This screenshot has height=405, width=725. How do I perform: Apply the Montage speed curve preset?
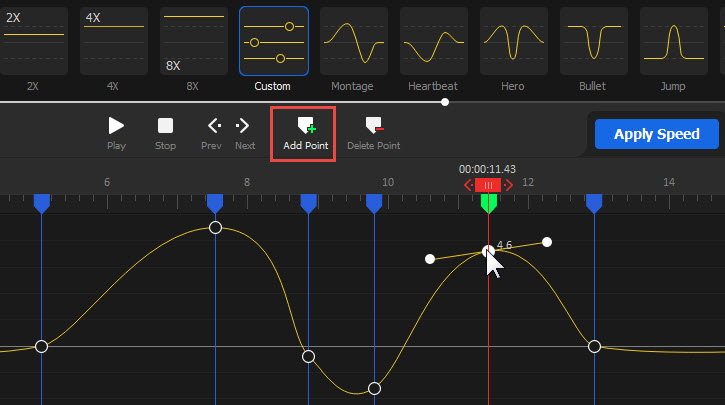354,41
